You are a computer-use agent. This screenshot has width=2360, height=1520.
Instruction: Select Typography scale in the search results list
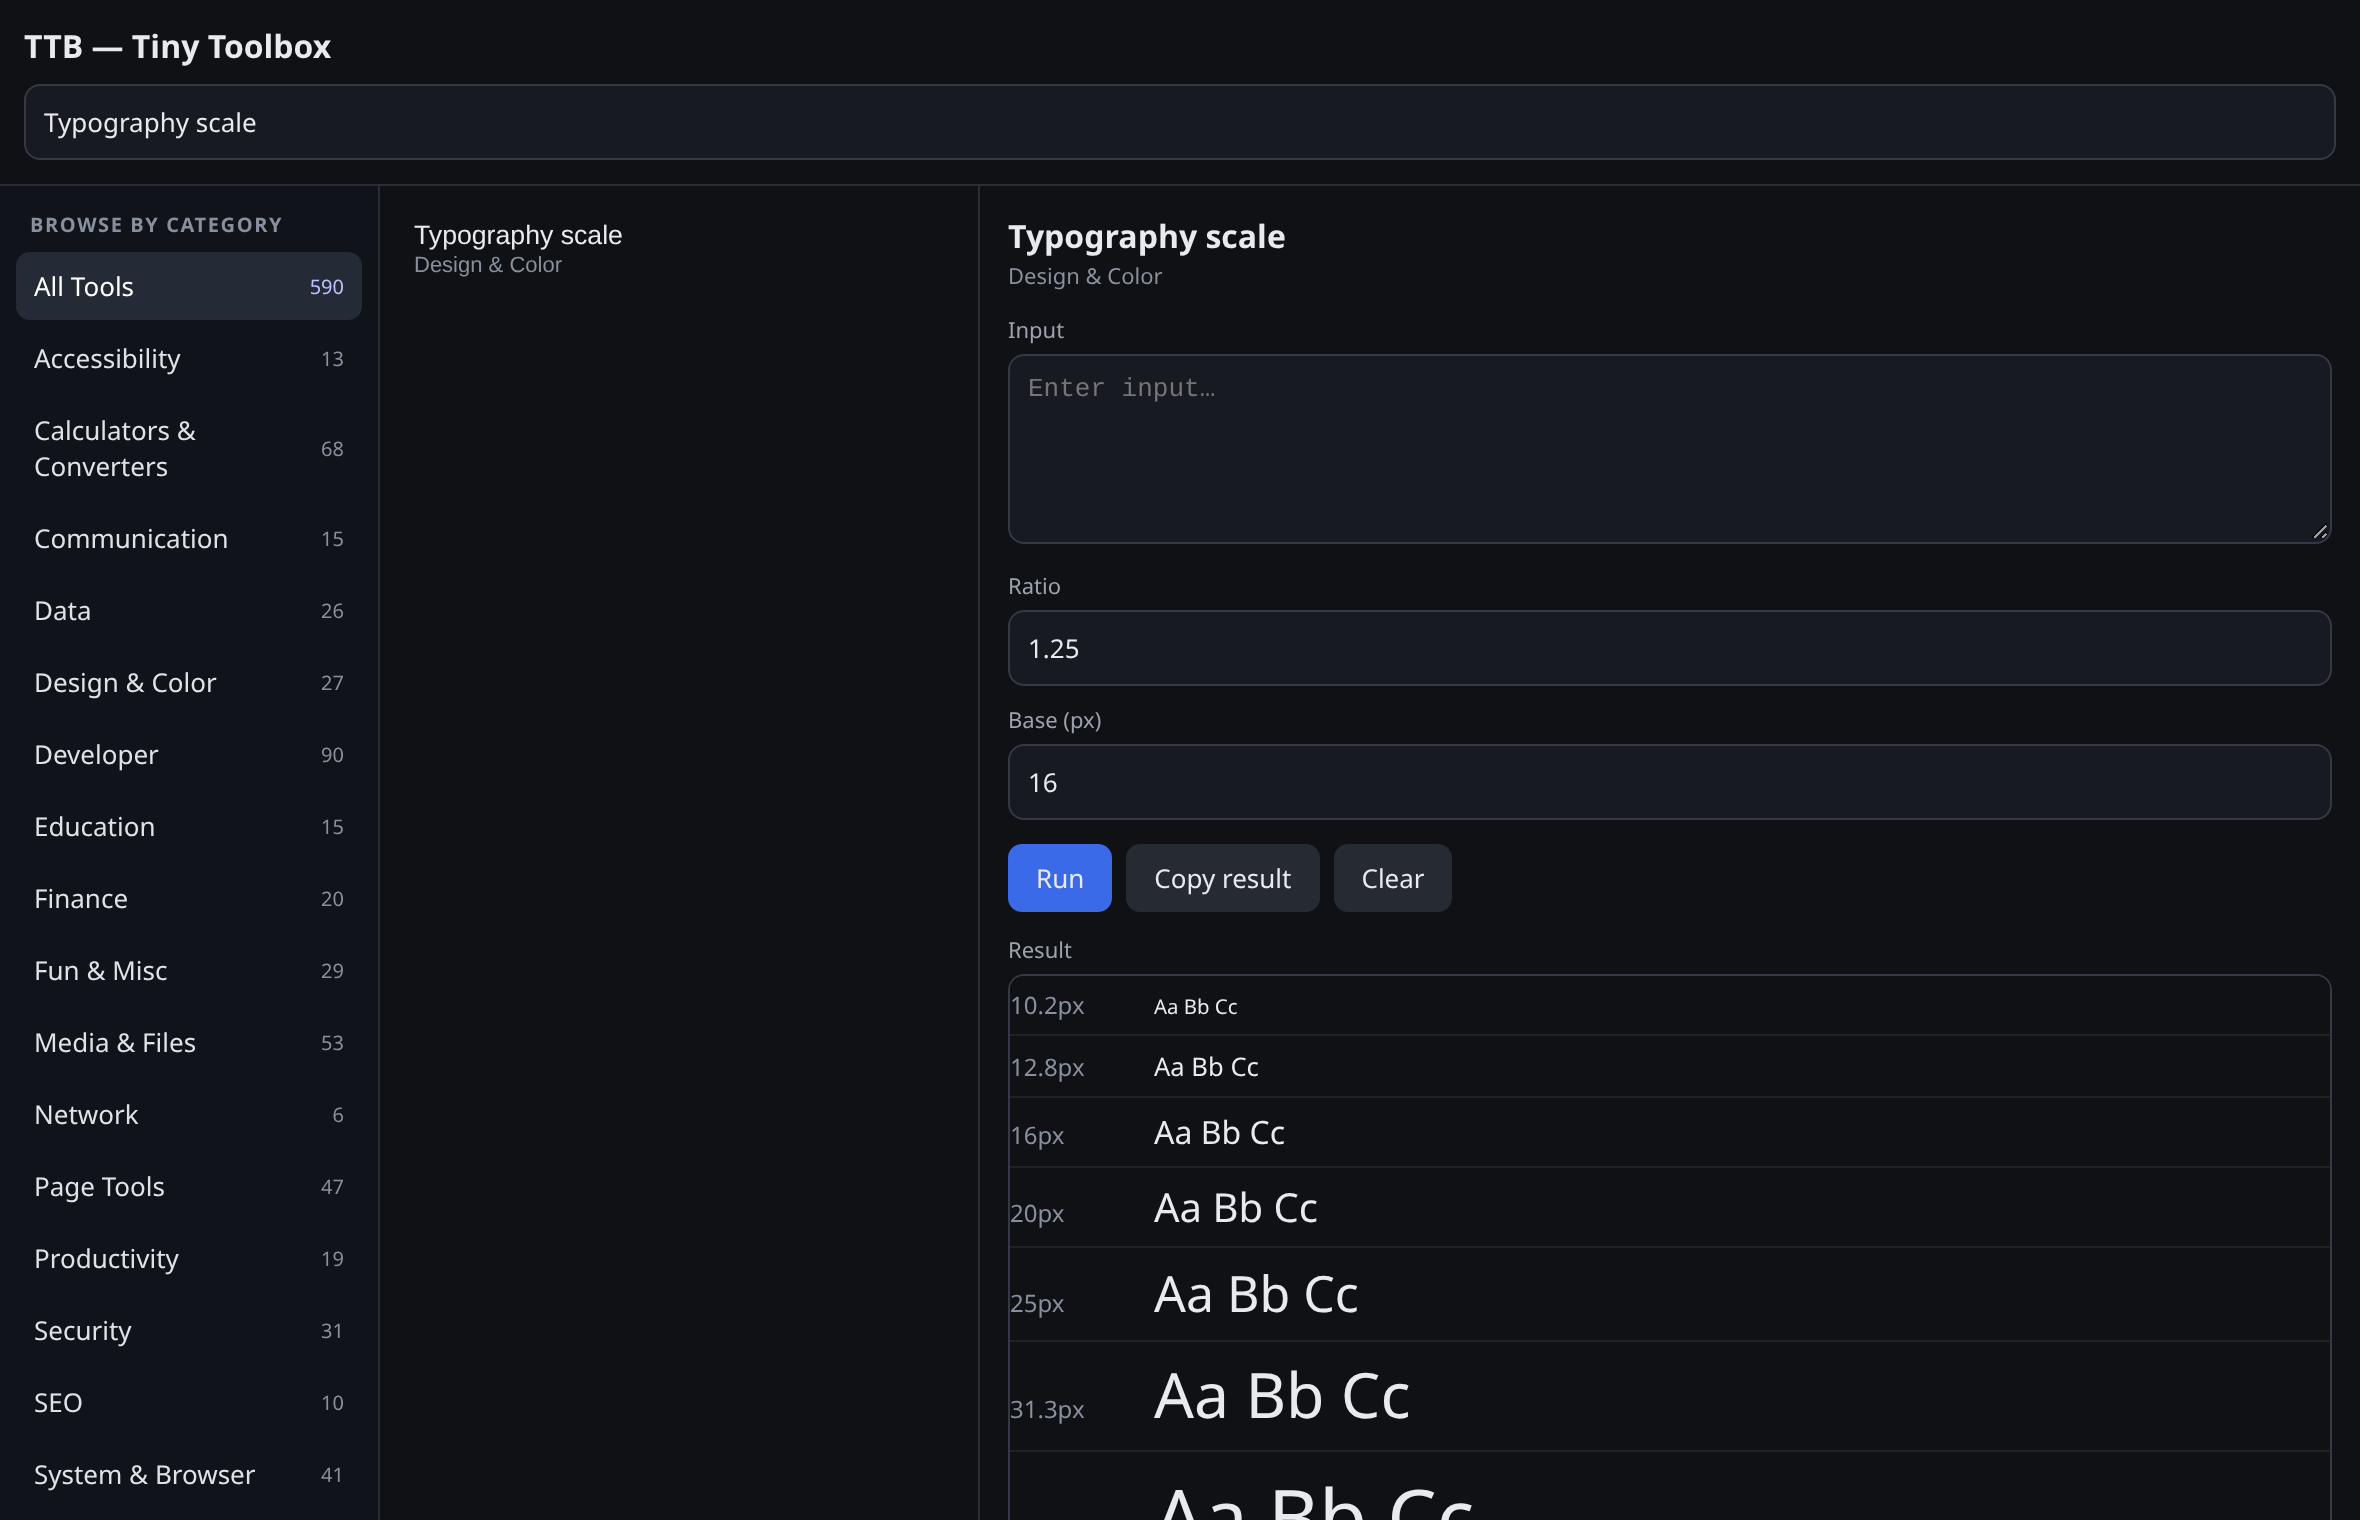point(678,249)
